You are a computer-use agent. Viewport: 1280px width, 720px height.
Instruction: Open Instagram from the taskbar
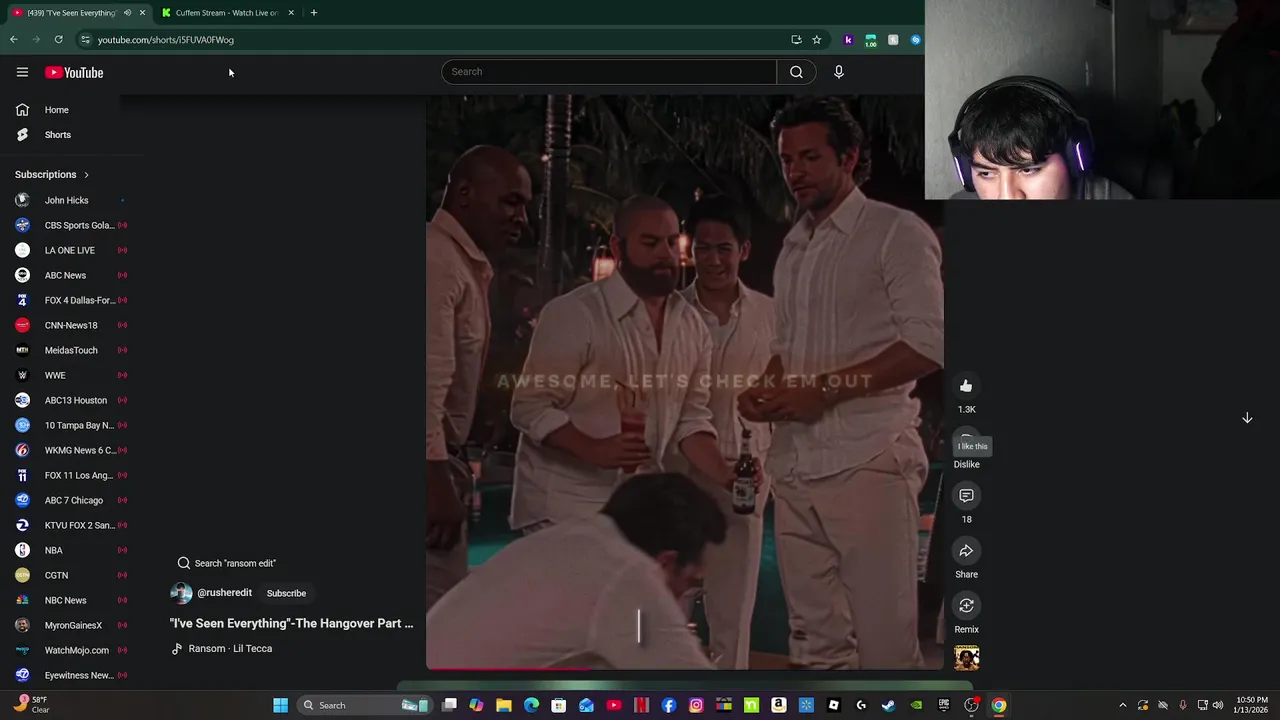point(696,705)
